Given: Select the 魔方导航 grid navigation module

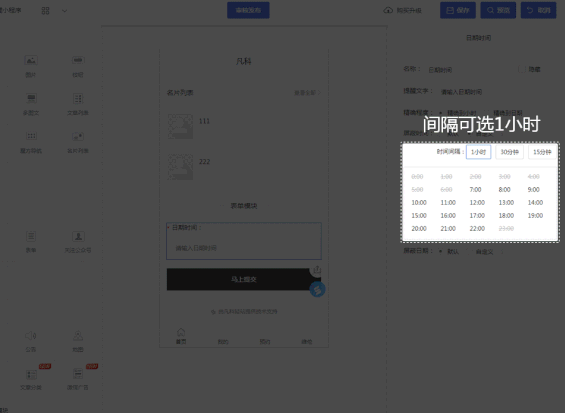Looking at the screenshot, I should [31, 142].
